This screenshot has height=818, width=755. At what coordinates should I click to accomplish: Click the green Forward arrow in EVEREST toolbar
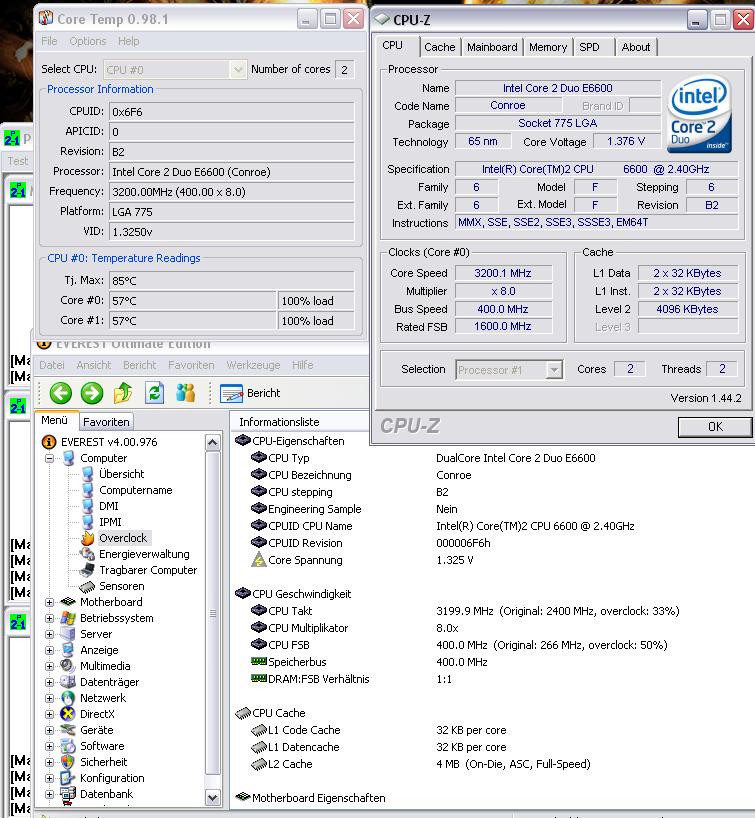click(92, 393)
